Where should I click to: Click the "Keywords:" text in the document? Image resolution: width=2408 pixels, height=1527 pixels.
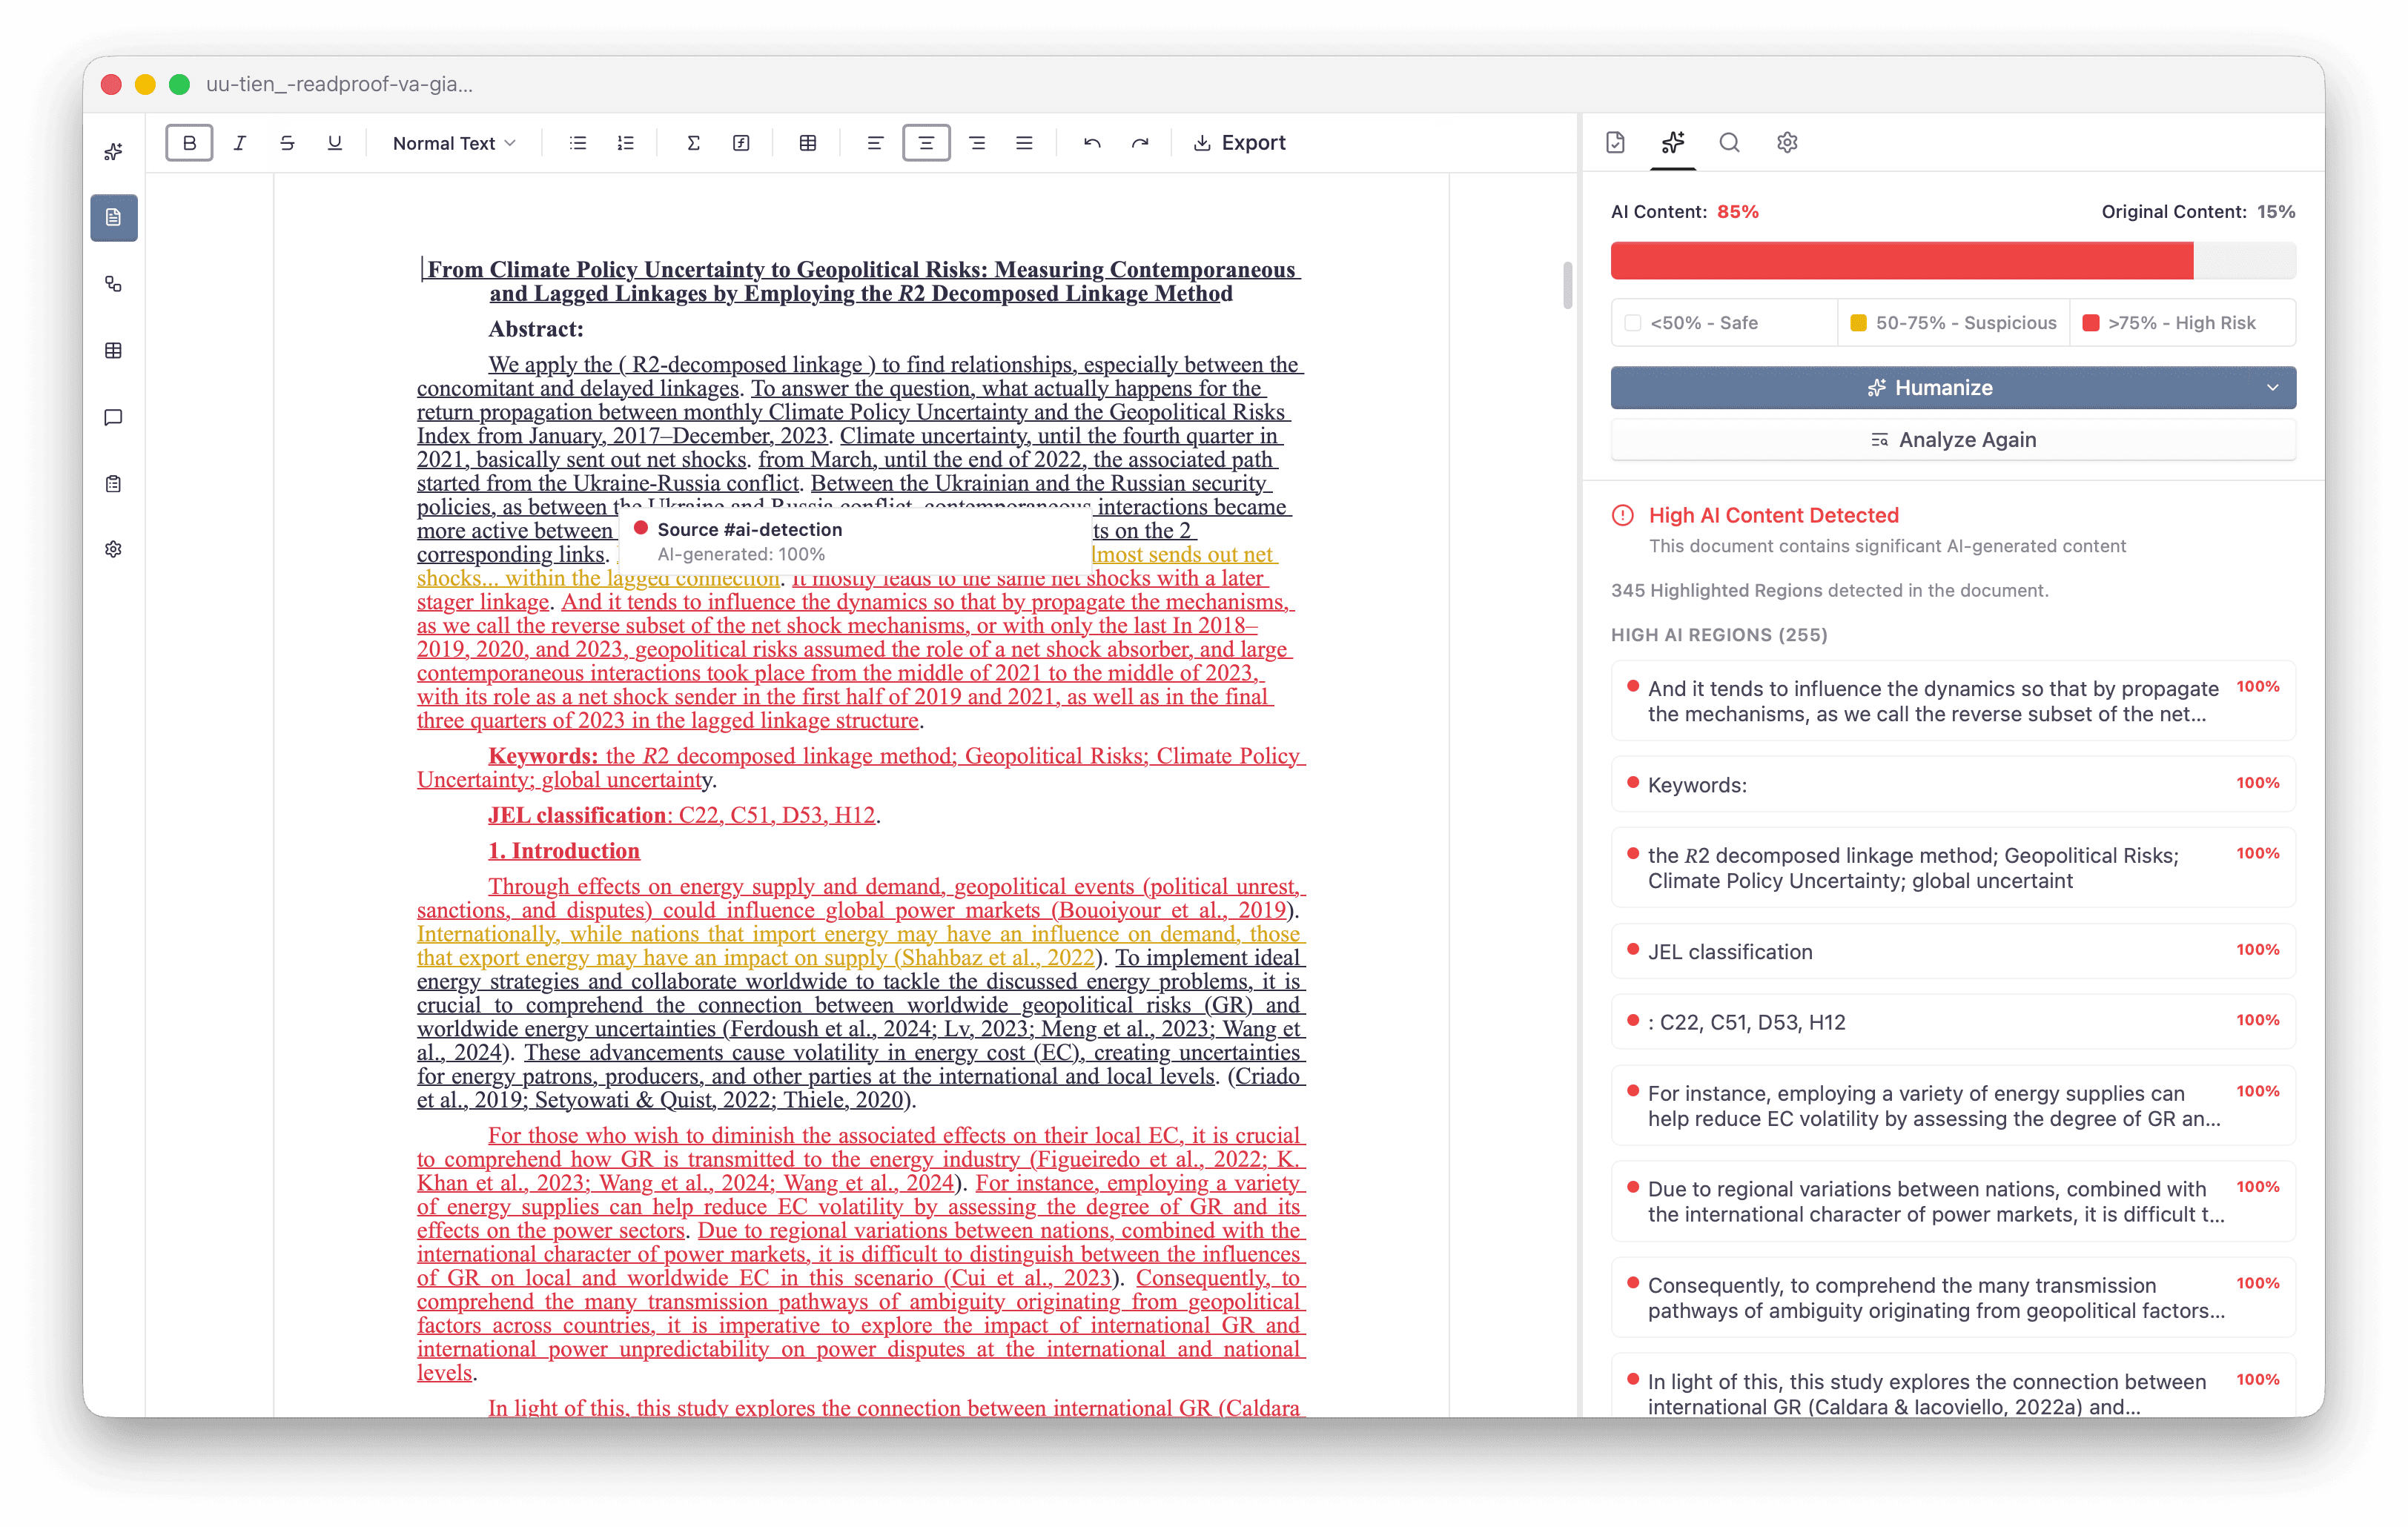pyautogui.click(x=543, y=756)
